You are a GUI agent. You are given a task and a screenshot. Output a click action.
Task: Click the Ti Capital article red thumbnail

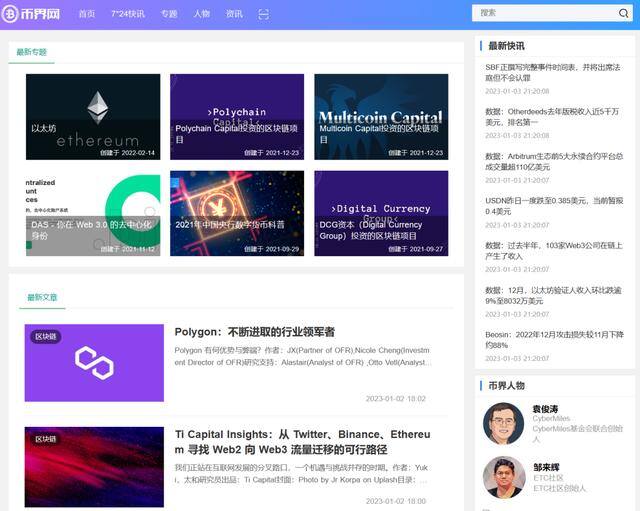coord(94,467)
